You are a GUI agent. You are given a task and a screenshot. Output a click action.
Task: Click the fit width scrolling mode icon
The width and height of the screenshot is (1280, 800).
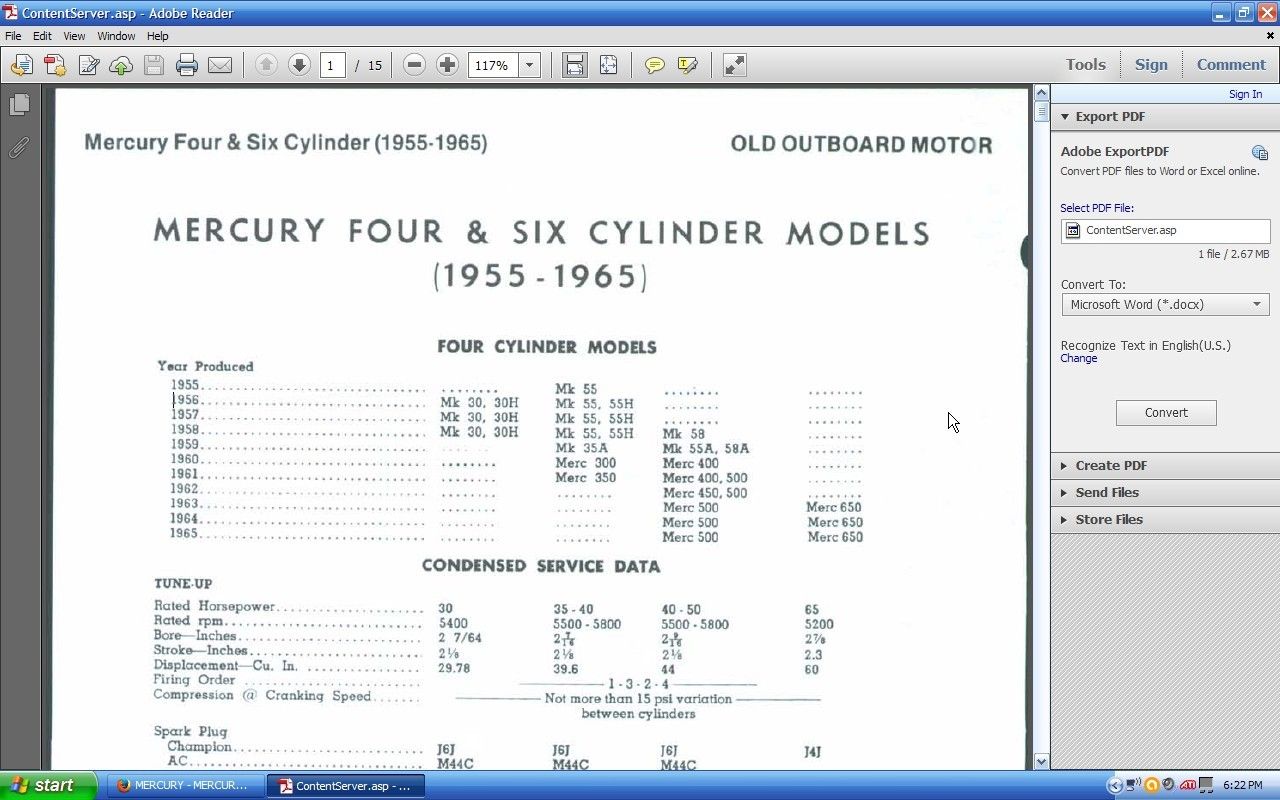pyautogui.click(x=575, y=65)
